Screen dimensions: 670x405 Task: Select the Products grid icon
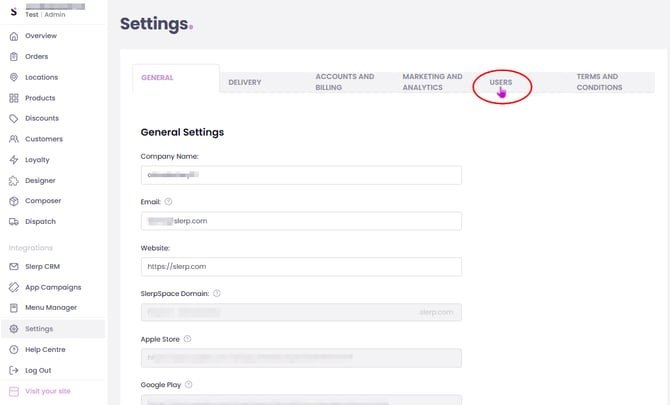pos(14,98)
